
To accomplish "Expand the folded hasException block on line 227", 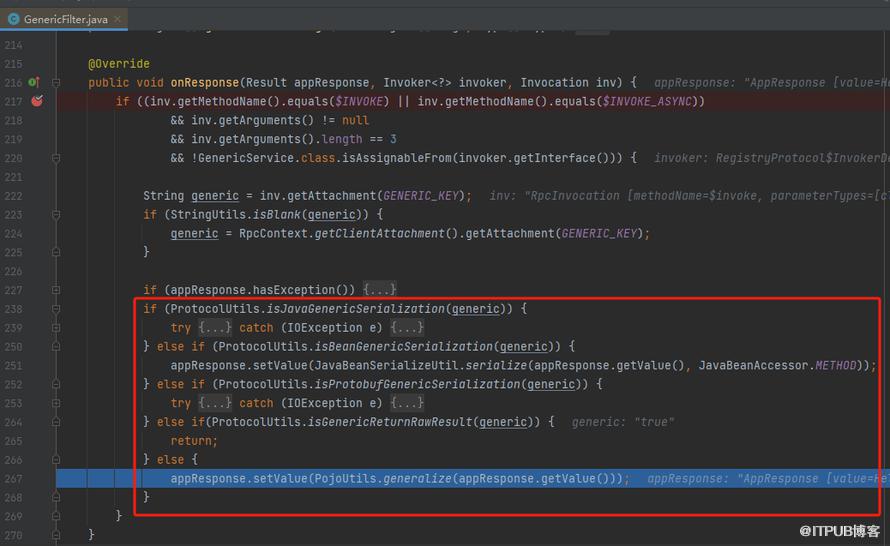I will [56, 290].
